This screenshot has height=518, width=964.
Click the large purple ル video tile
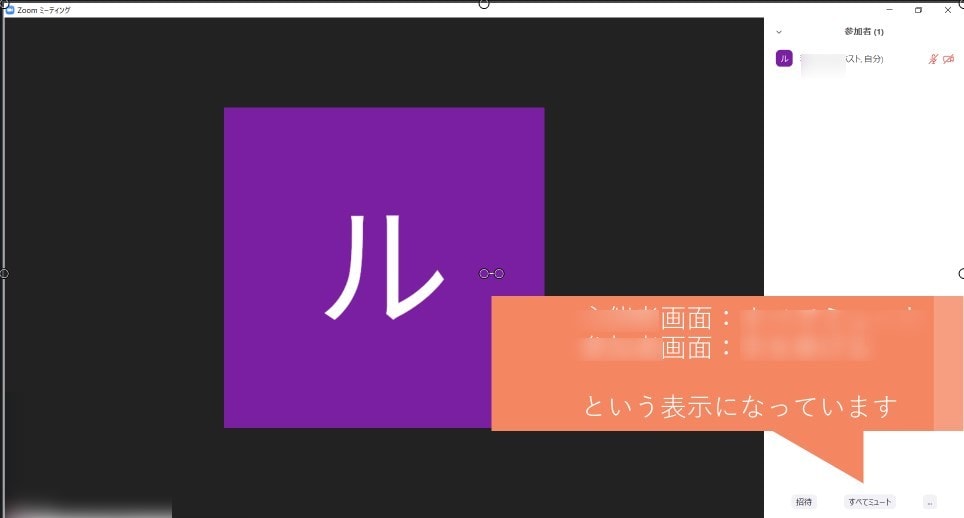(x=384, y=267)
